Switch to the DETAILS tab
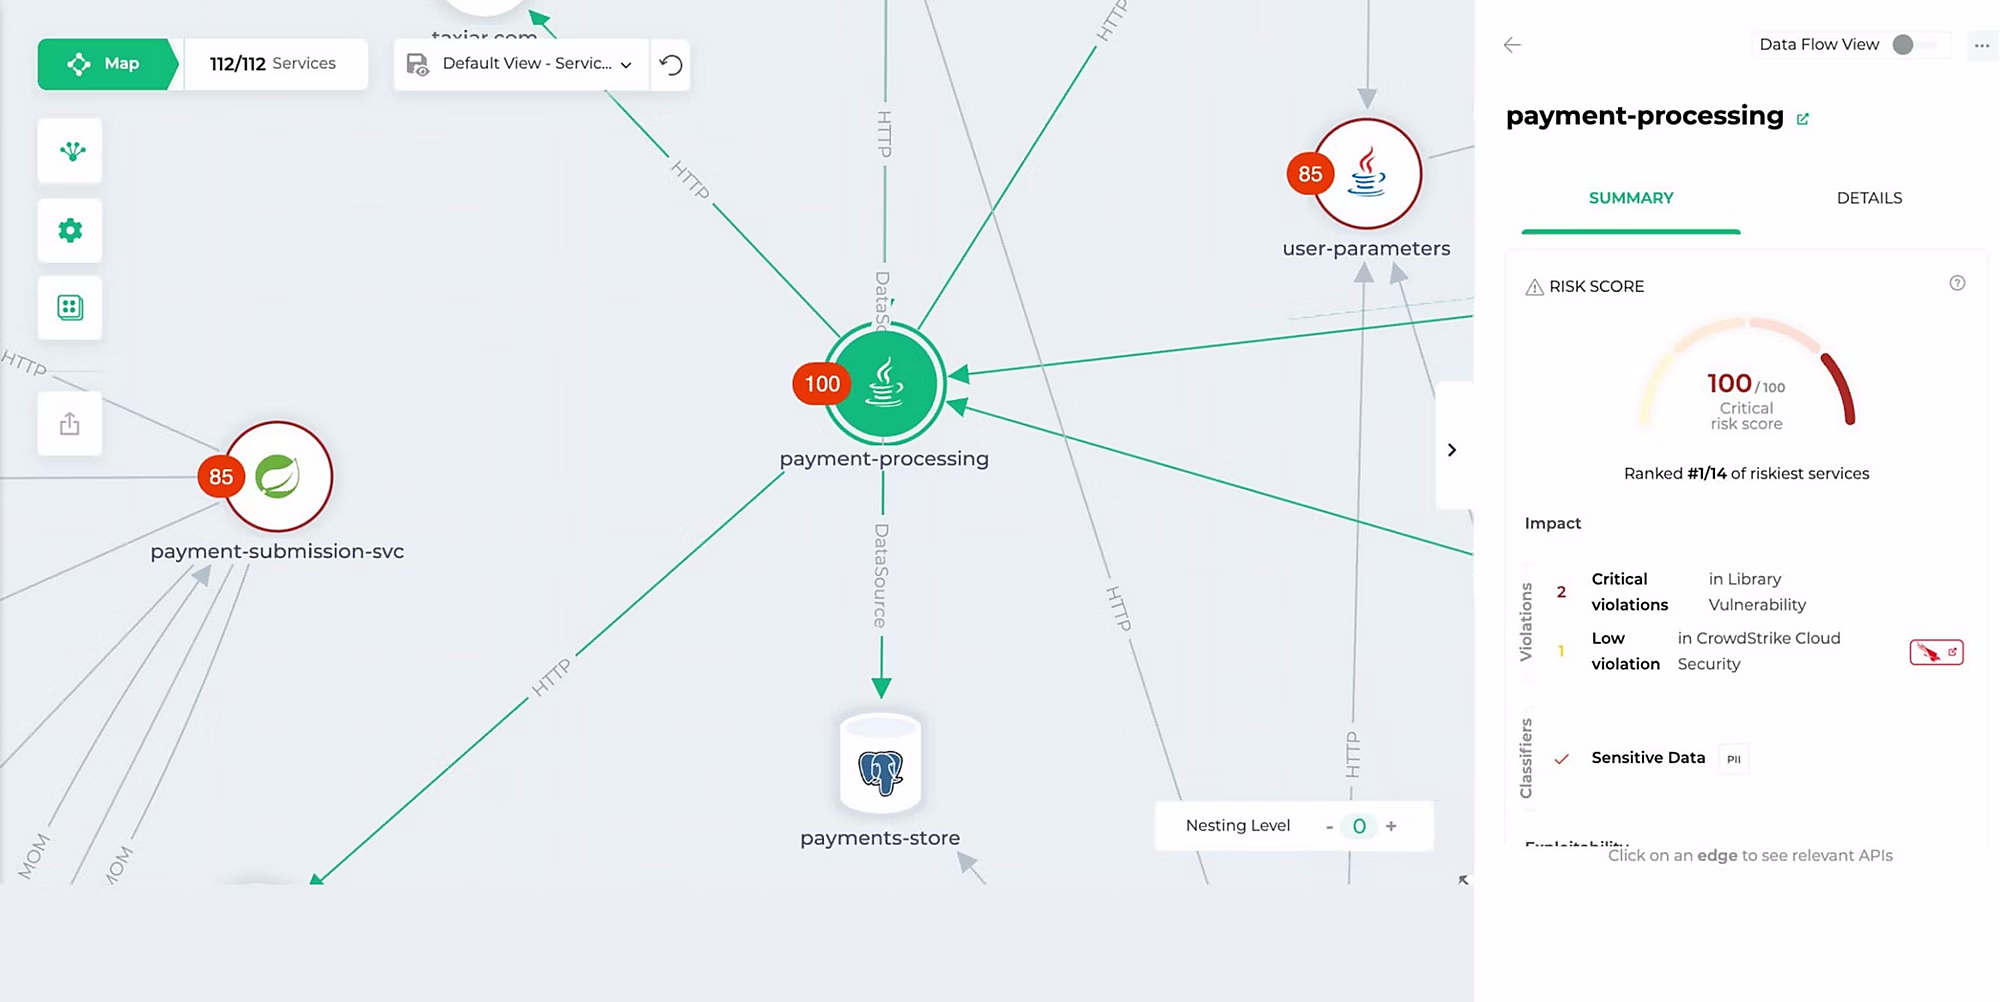 (1868, 198)
